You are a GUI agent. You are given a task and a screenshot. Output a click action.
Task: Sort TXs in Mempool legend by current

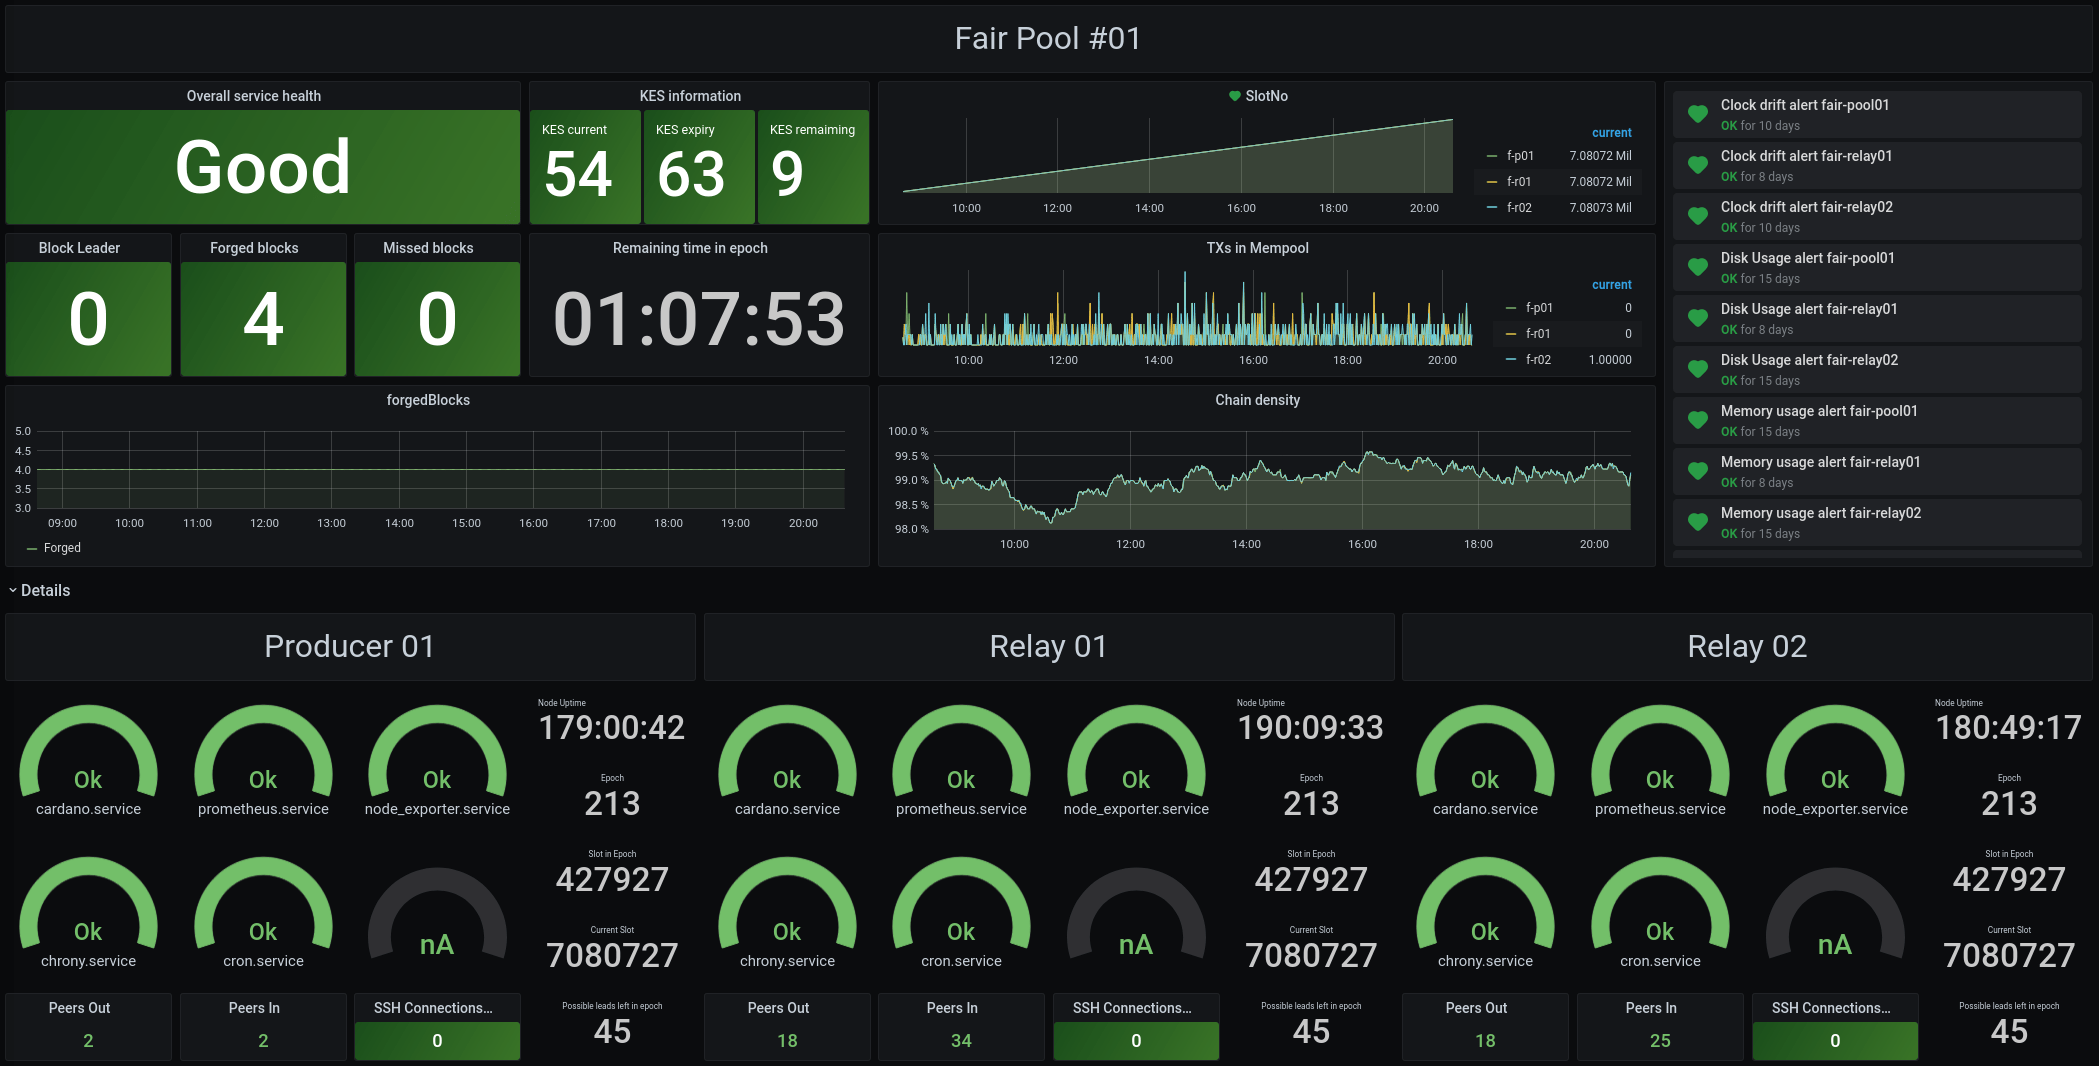coord(1611,285)
